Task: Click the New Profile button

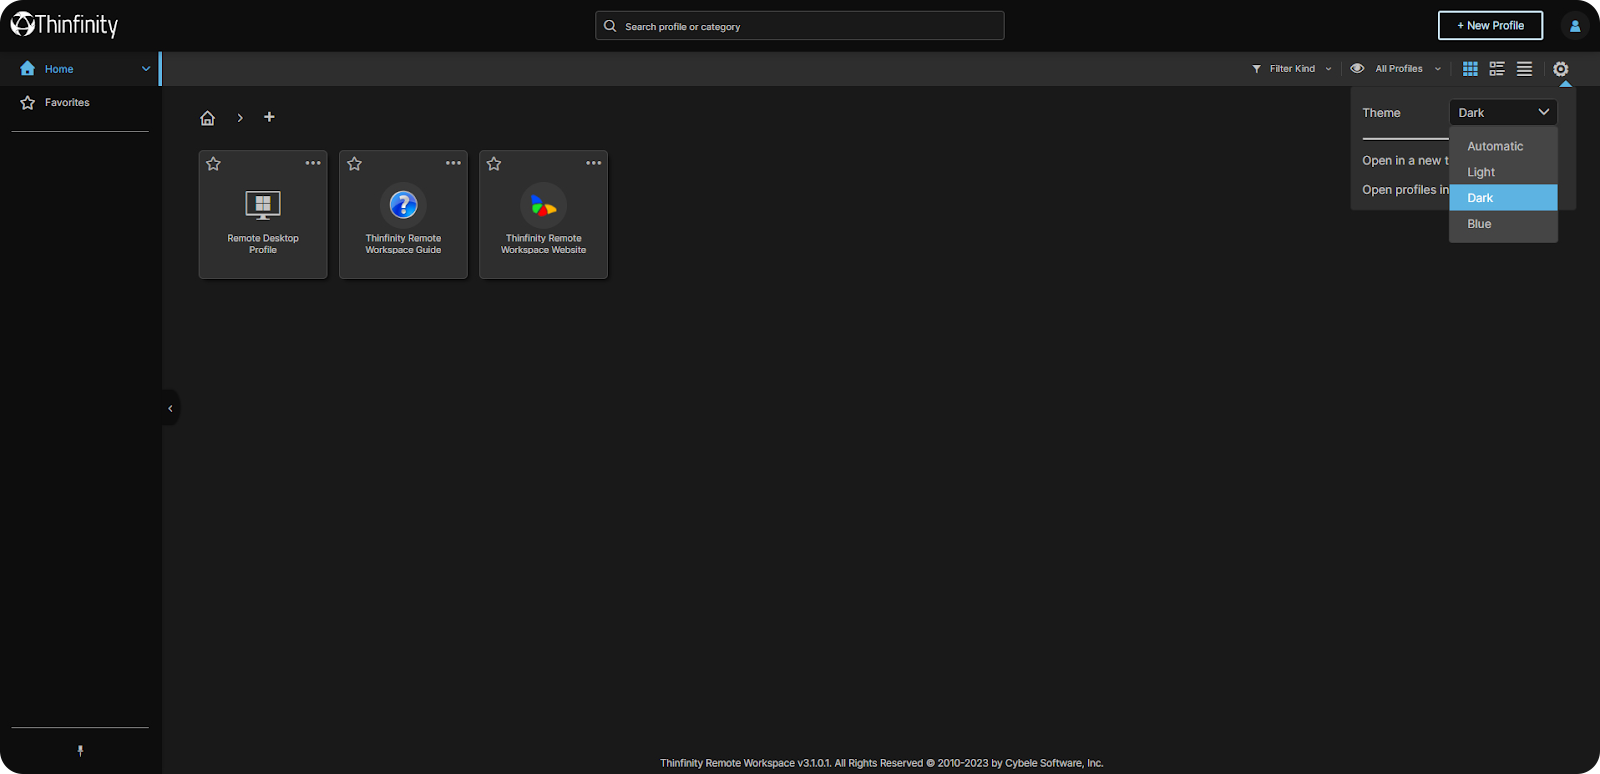Action: [1490, 26]
